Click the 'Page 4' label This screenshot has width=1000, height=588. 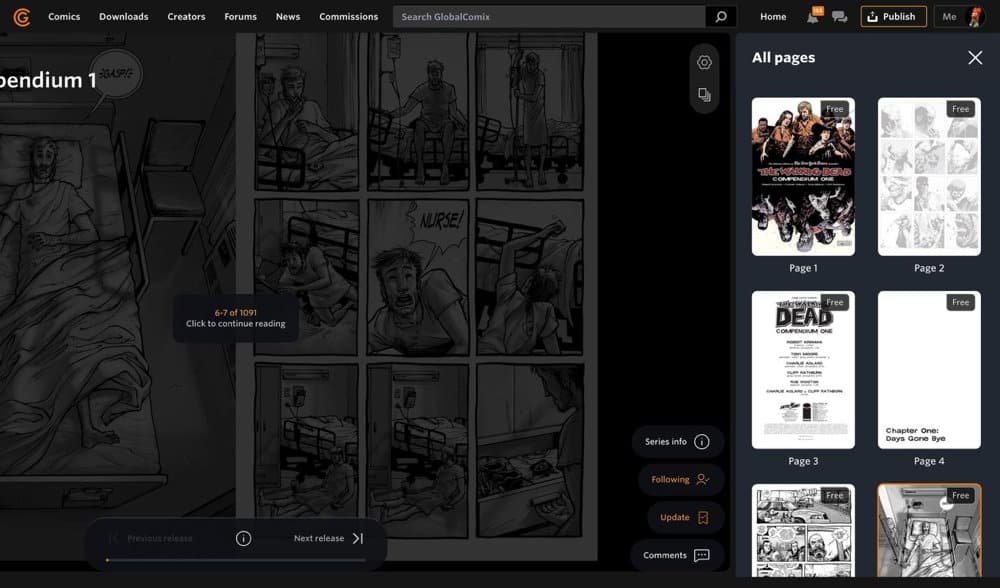929,461
